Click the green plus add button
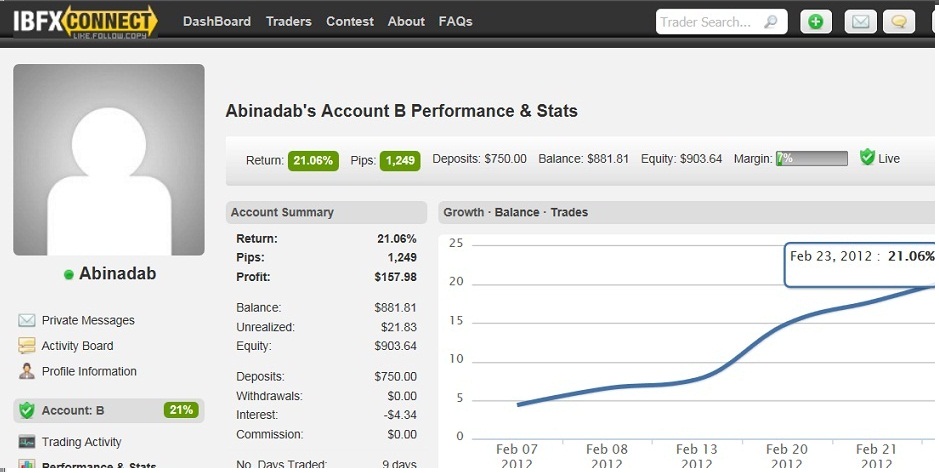The image size is (939, 473). pos(816,21)
